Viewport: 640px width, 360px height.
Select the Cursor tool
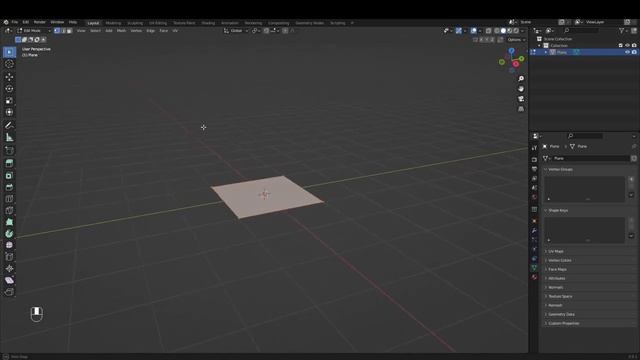(9, 64)
